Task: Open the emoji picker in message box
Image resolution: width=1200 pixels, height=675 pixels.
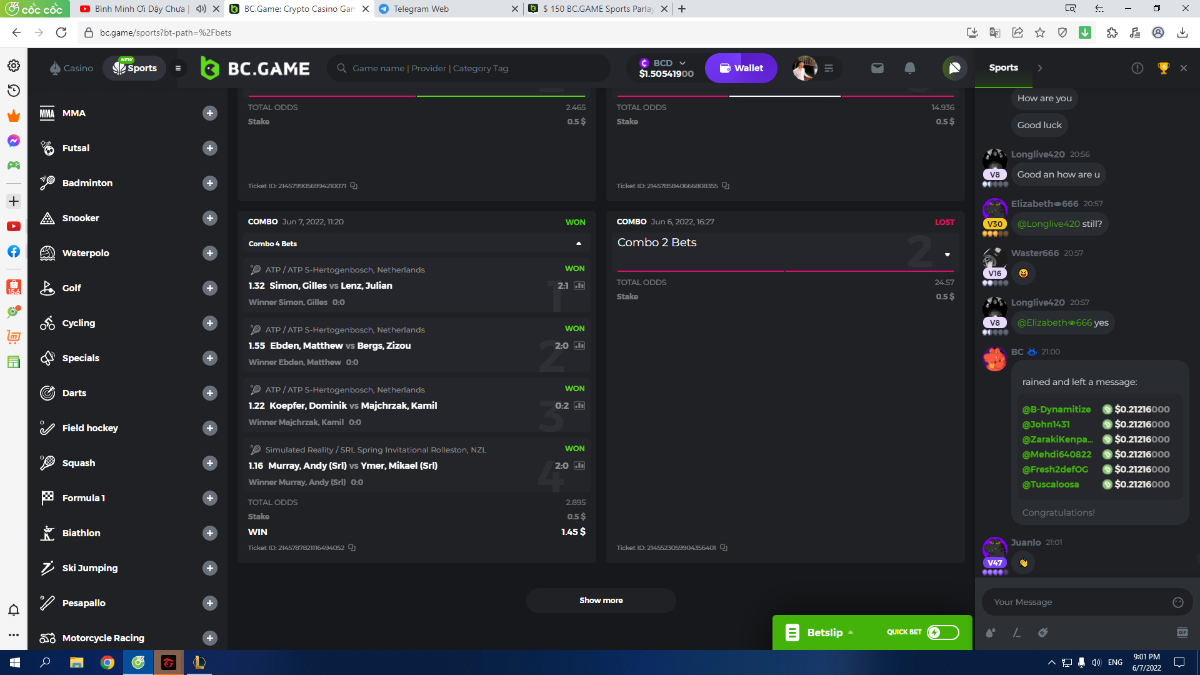Action: click(x=1177, y=602)
